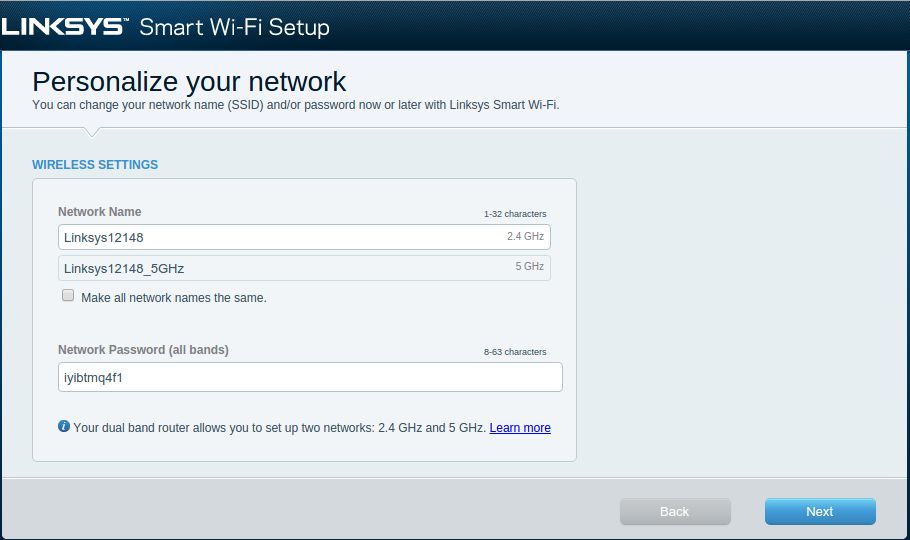Image resolution: width=910 pixels, height=540 pixels.
Task: Check 'Make all network names the same'
Action: [68, 296]
